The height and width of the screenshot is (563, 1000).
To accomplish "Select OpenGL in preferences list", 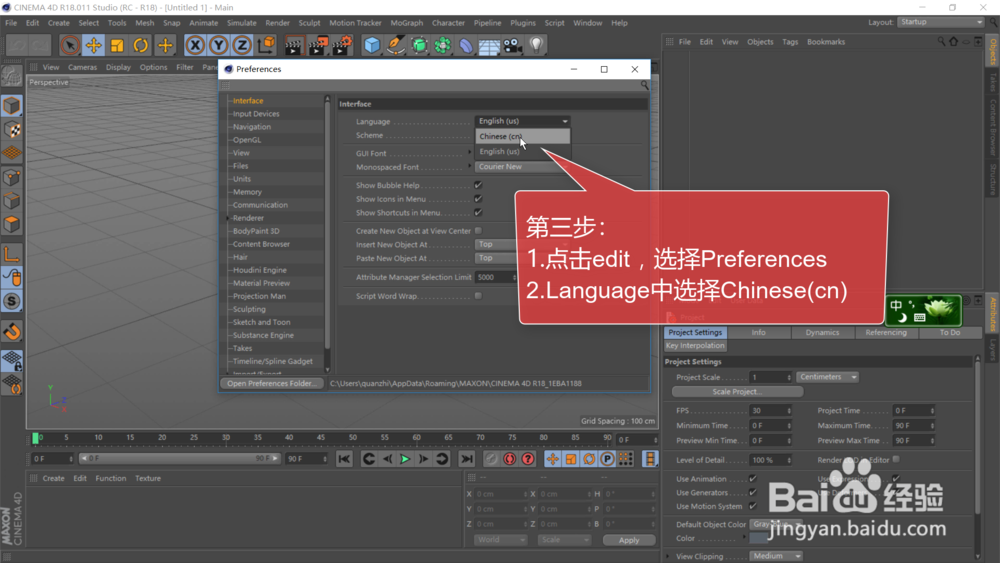I will click(247, 140).
